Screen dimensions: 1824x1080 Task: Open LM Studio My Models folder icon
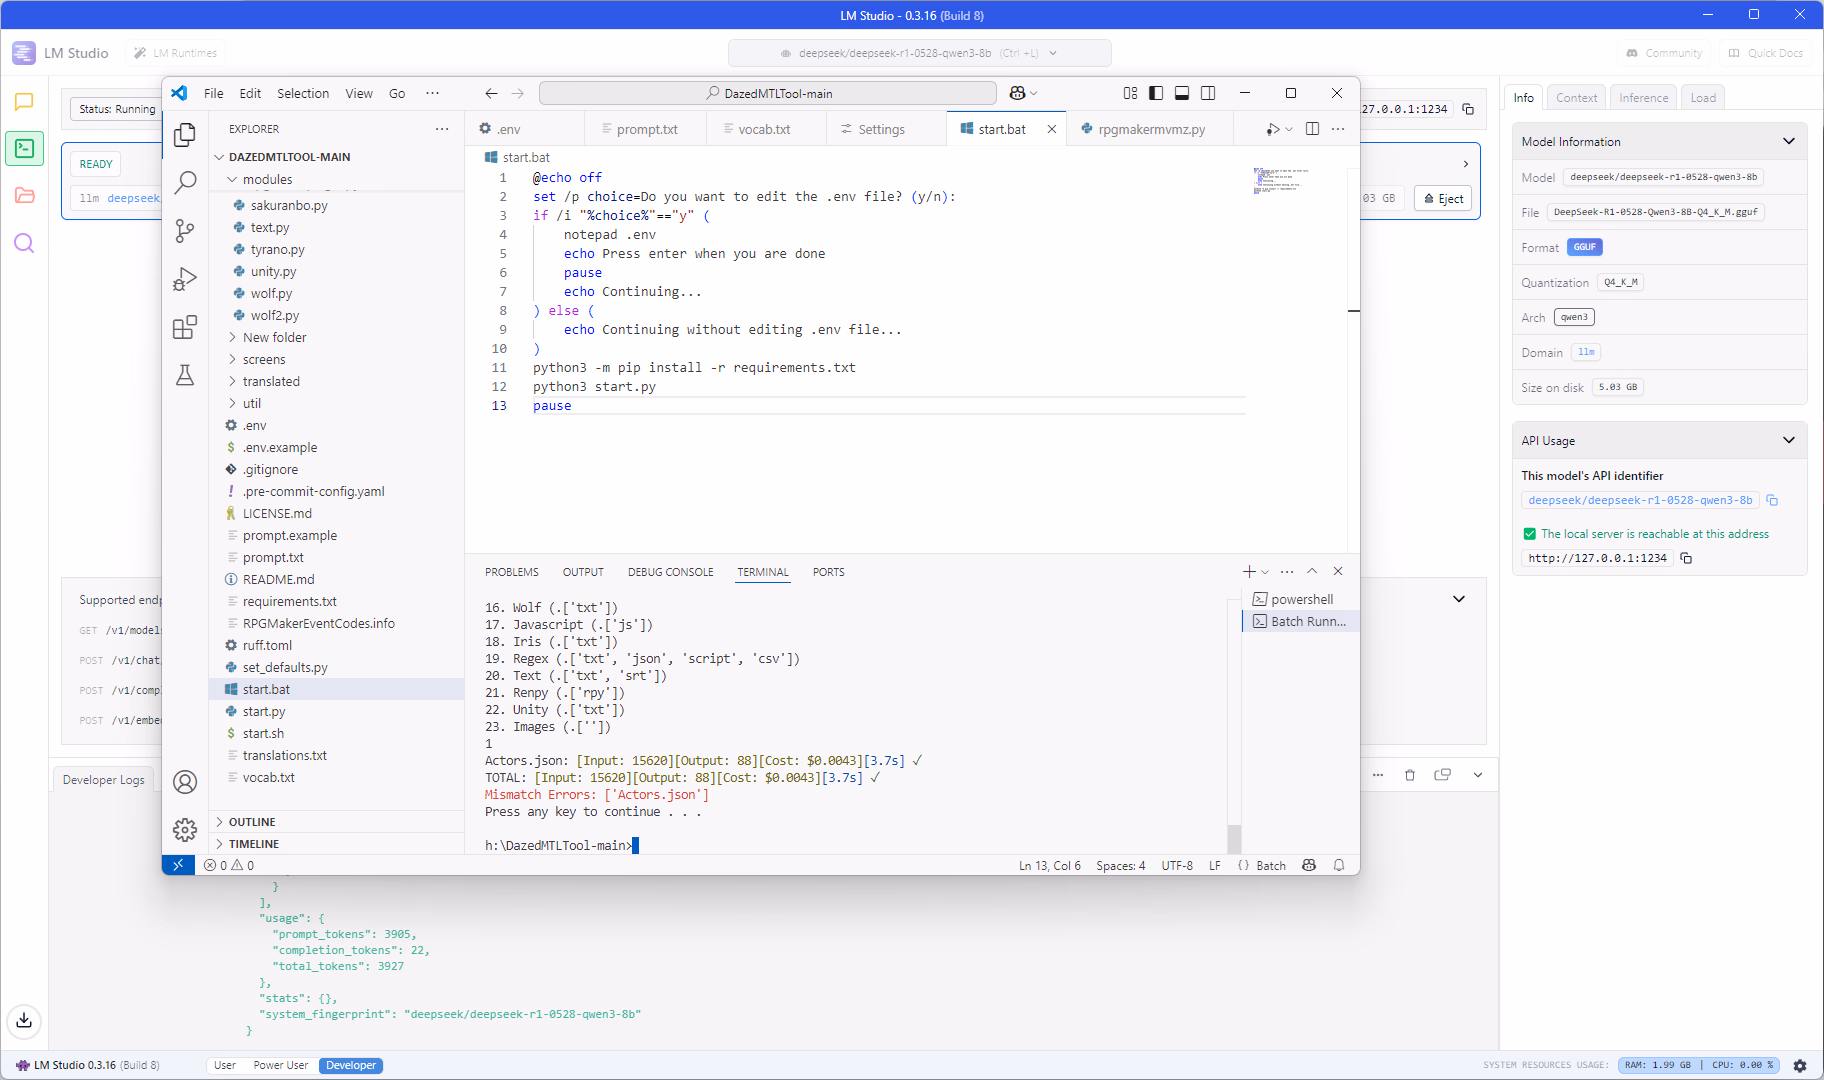pyautogui.click(x=24, y=196)
